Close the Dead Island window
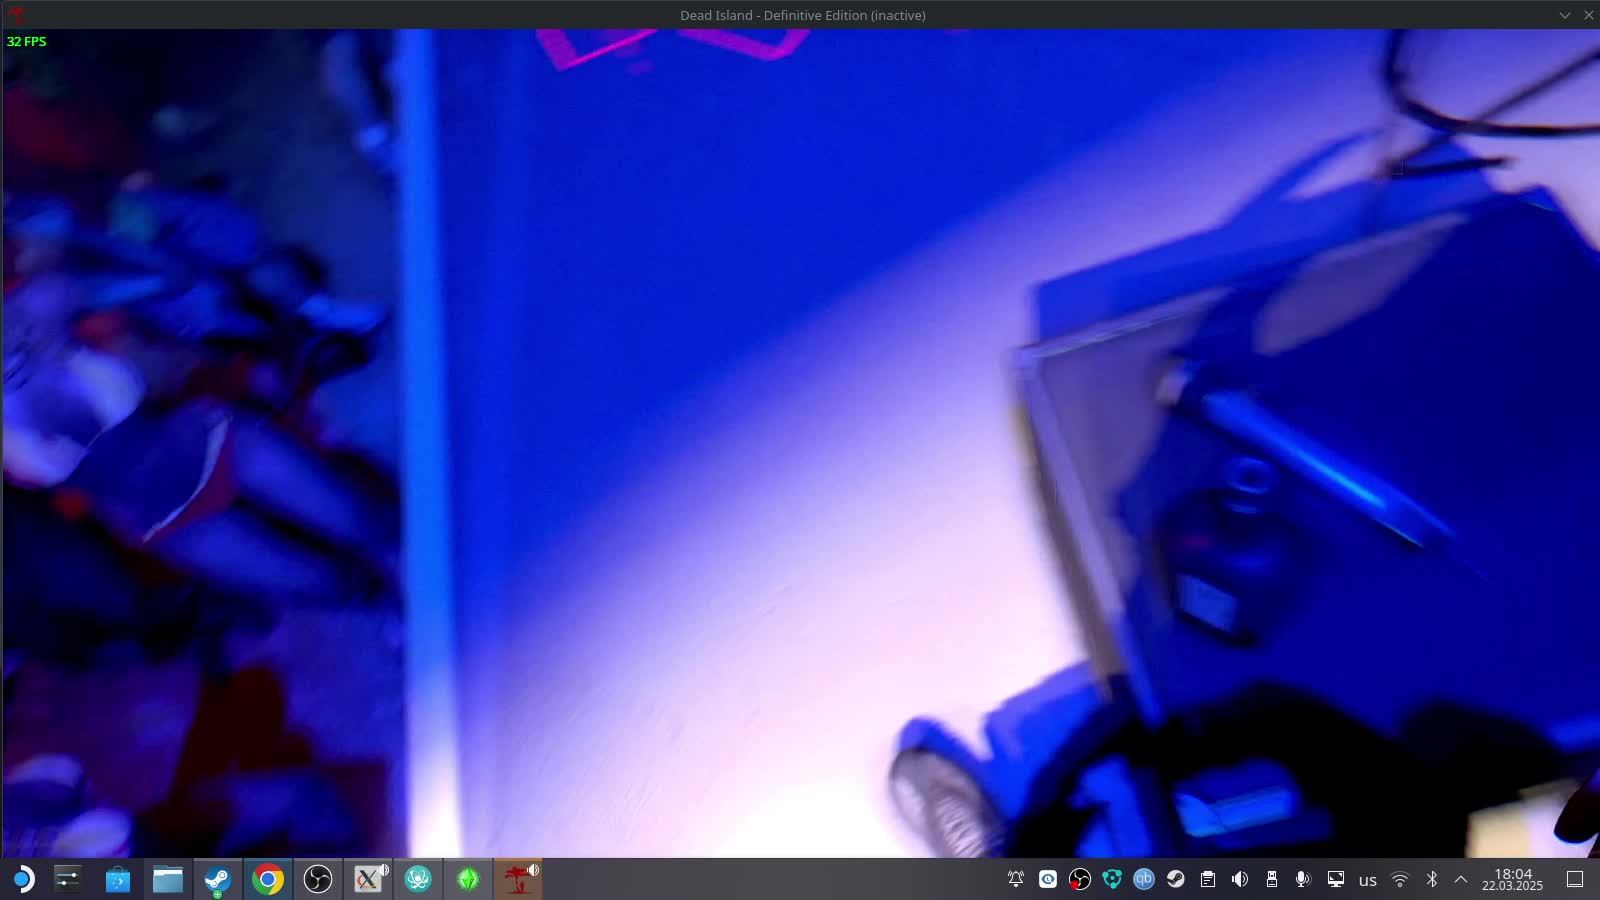The height and width of the screenshot is (900, 1600). coord(1588,15)
